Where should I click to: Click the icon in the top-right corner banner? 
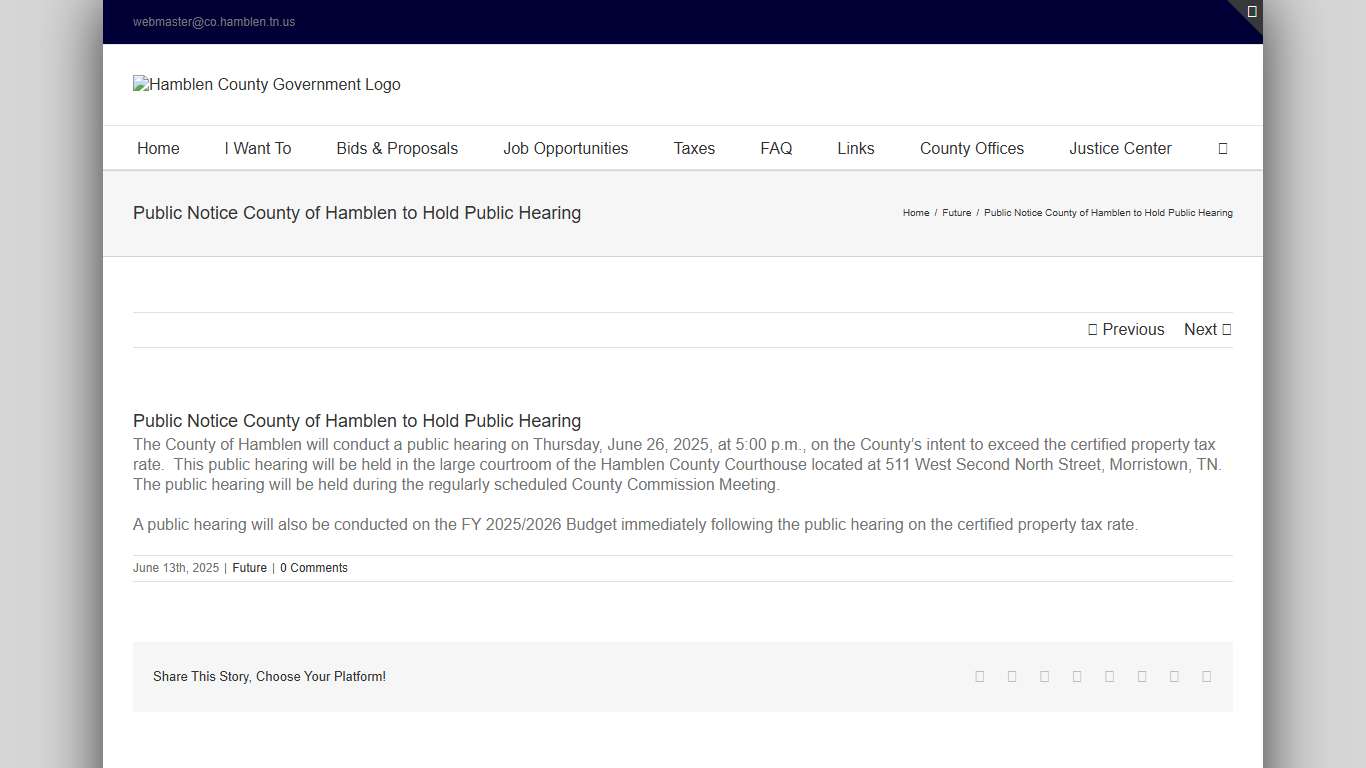[x=1251, y=10]
